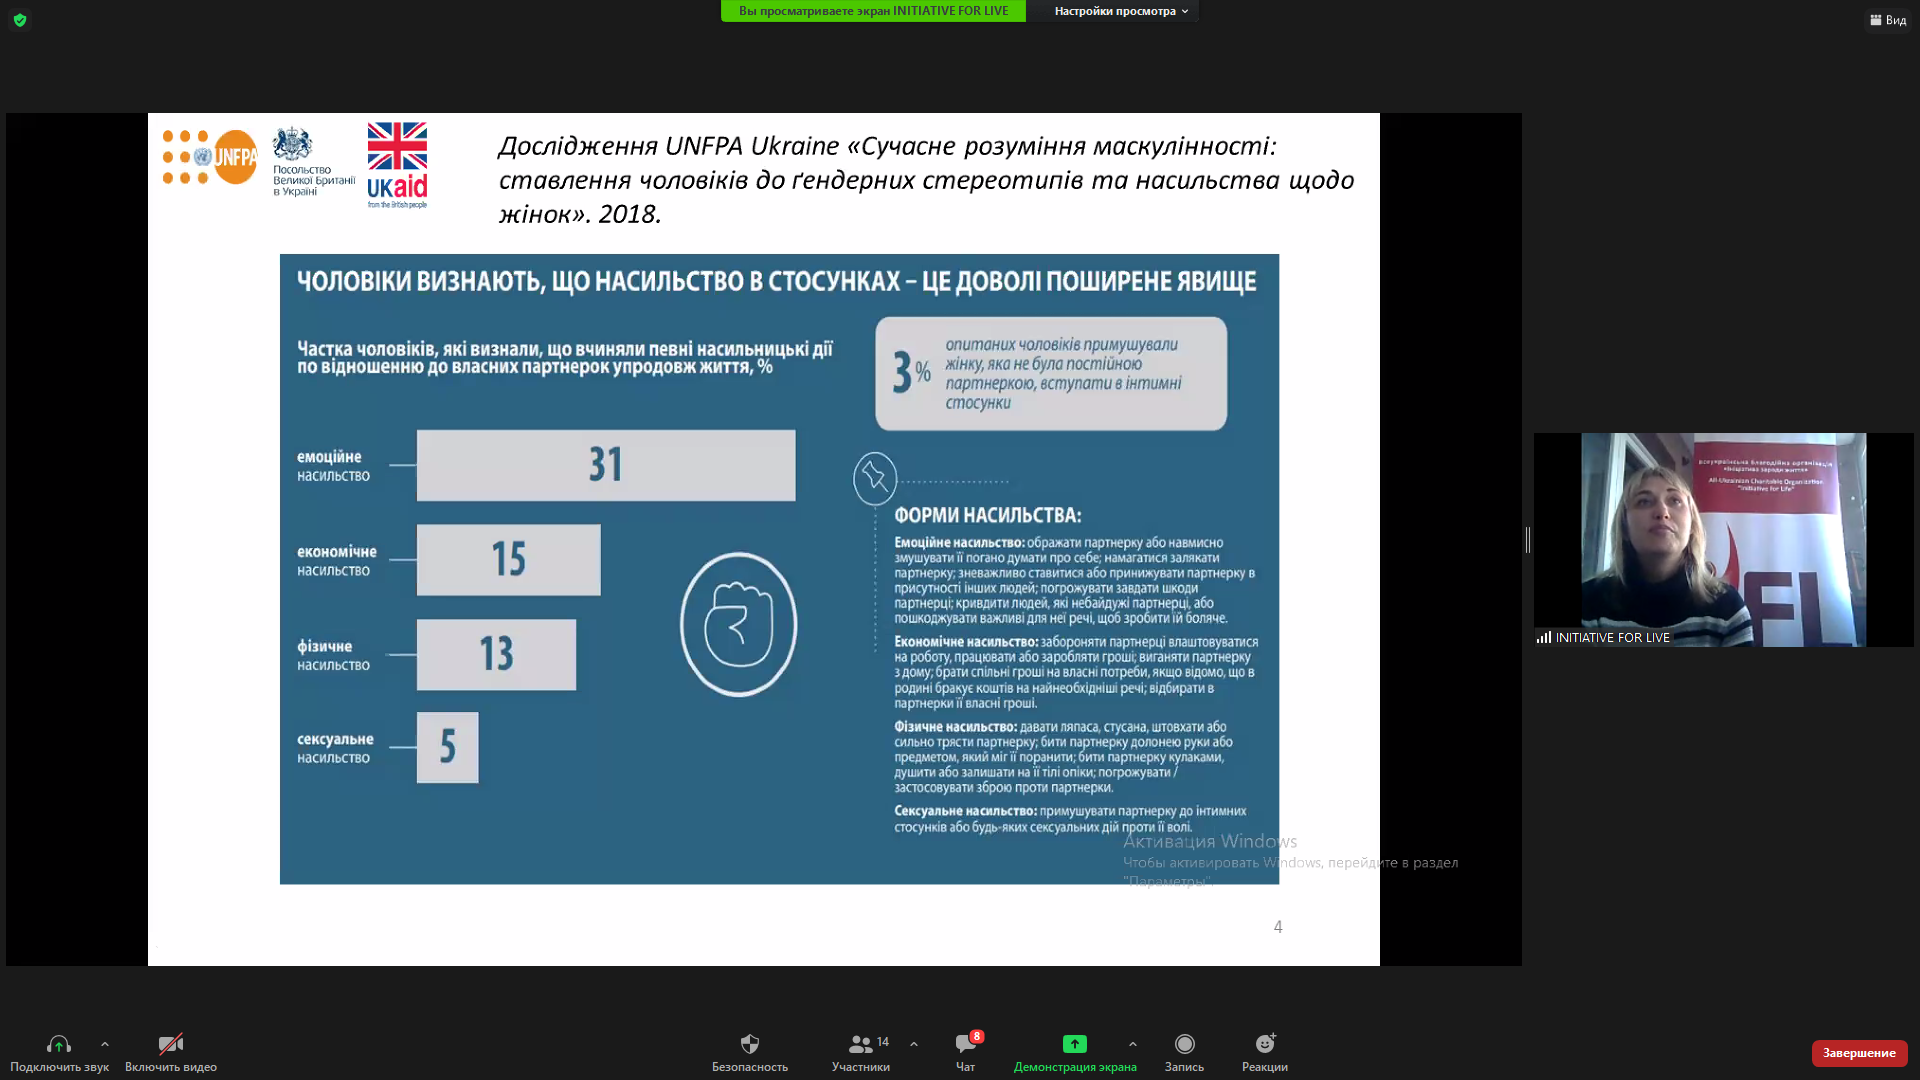Image resolution: width=1920 pixels, height=1080 pixels.
Task: Toggle the crossed-out camera video icon
Action: click(x=171, y=1044)
